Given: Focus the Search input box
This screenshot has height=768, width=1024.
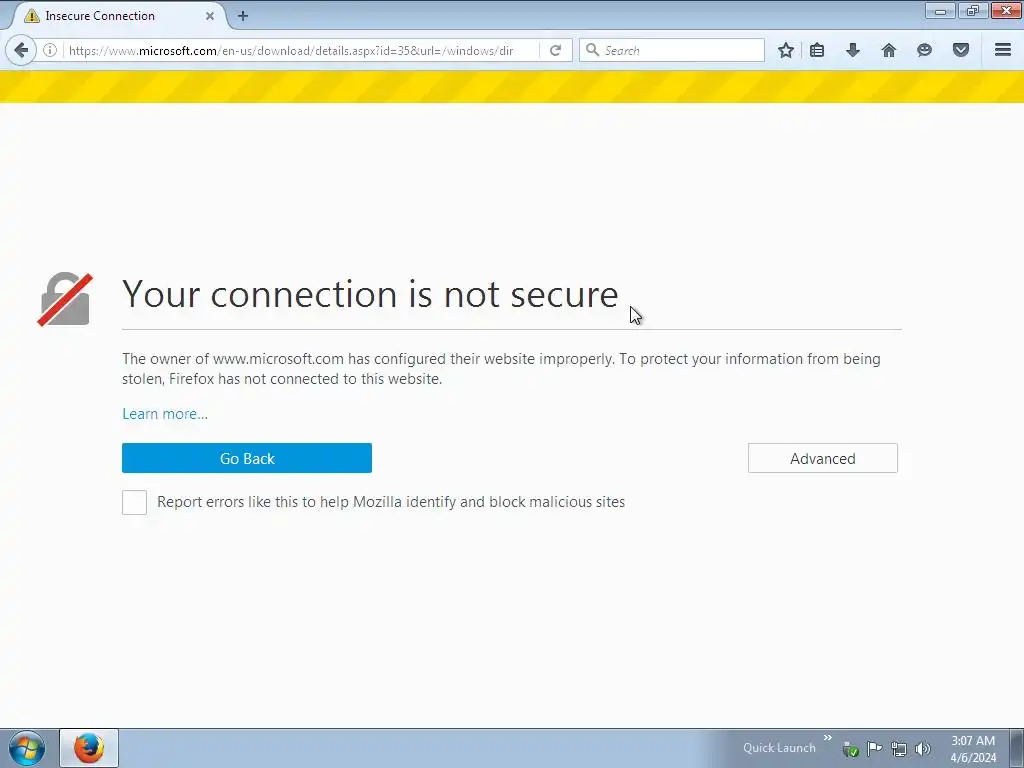Looking at the screenshot, I should 671,50.
